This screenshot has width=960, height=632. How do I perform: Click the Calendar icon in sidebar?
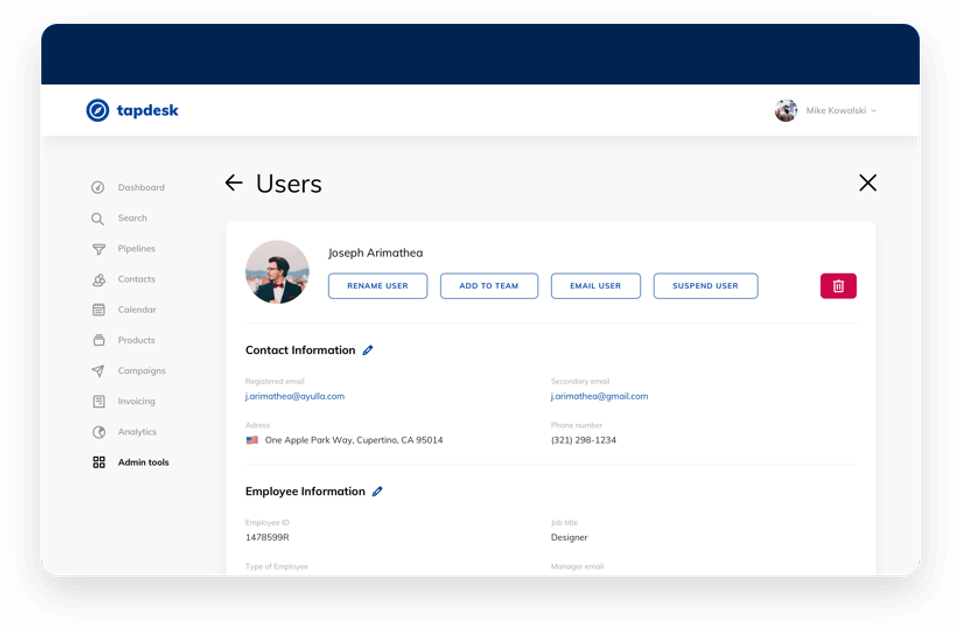tap(99, 310)
